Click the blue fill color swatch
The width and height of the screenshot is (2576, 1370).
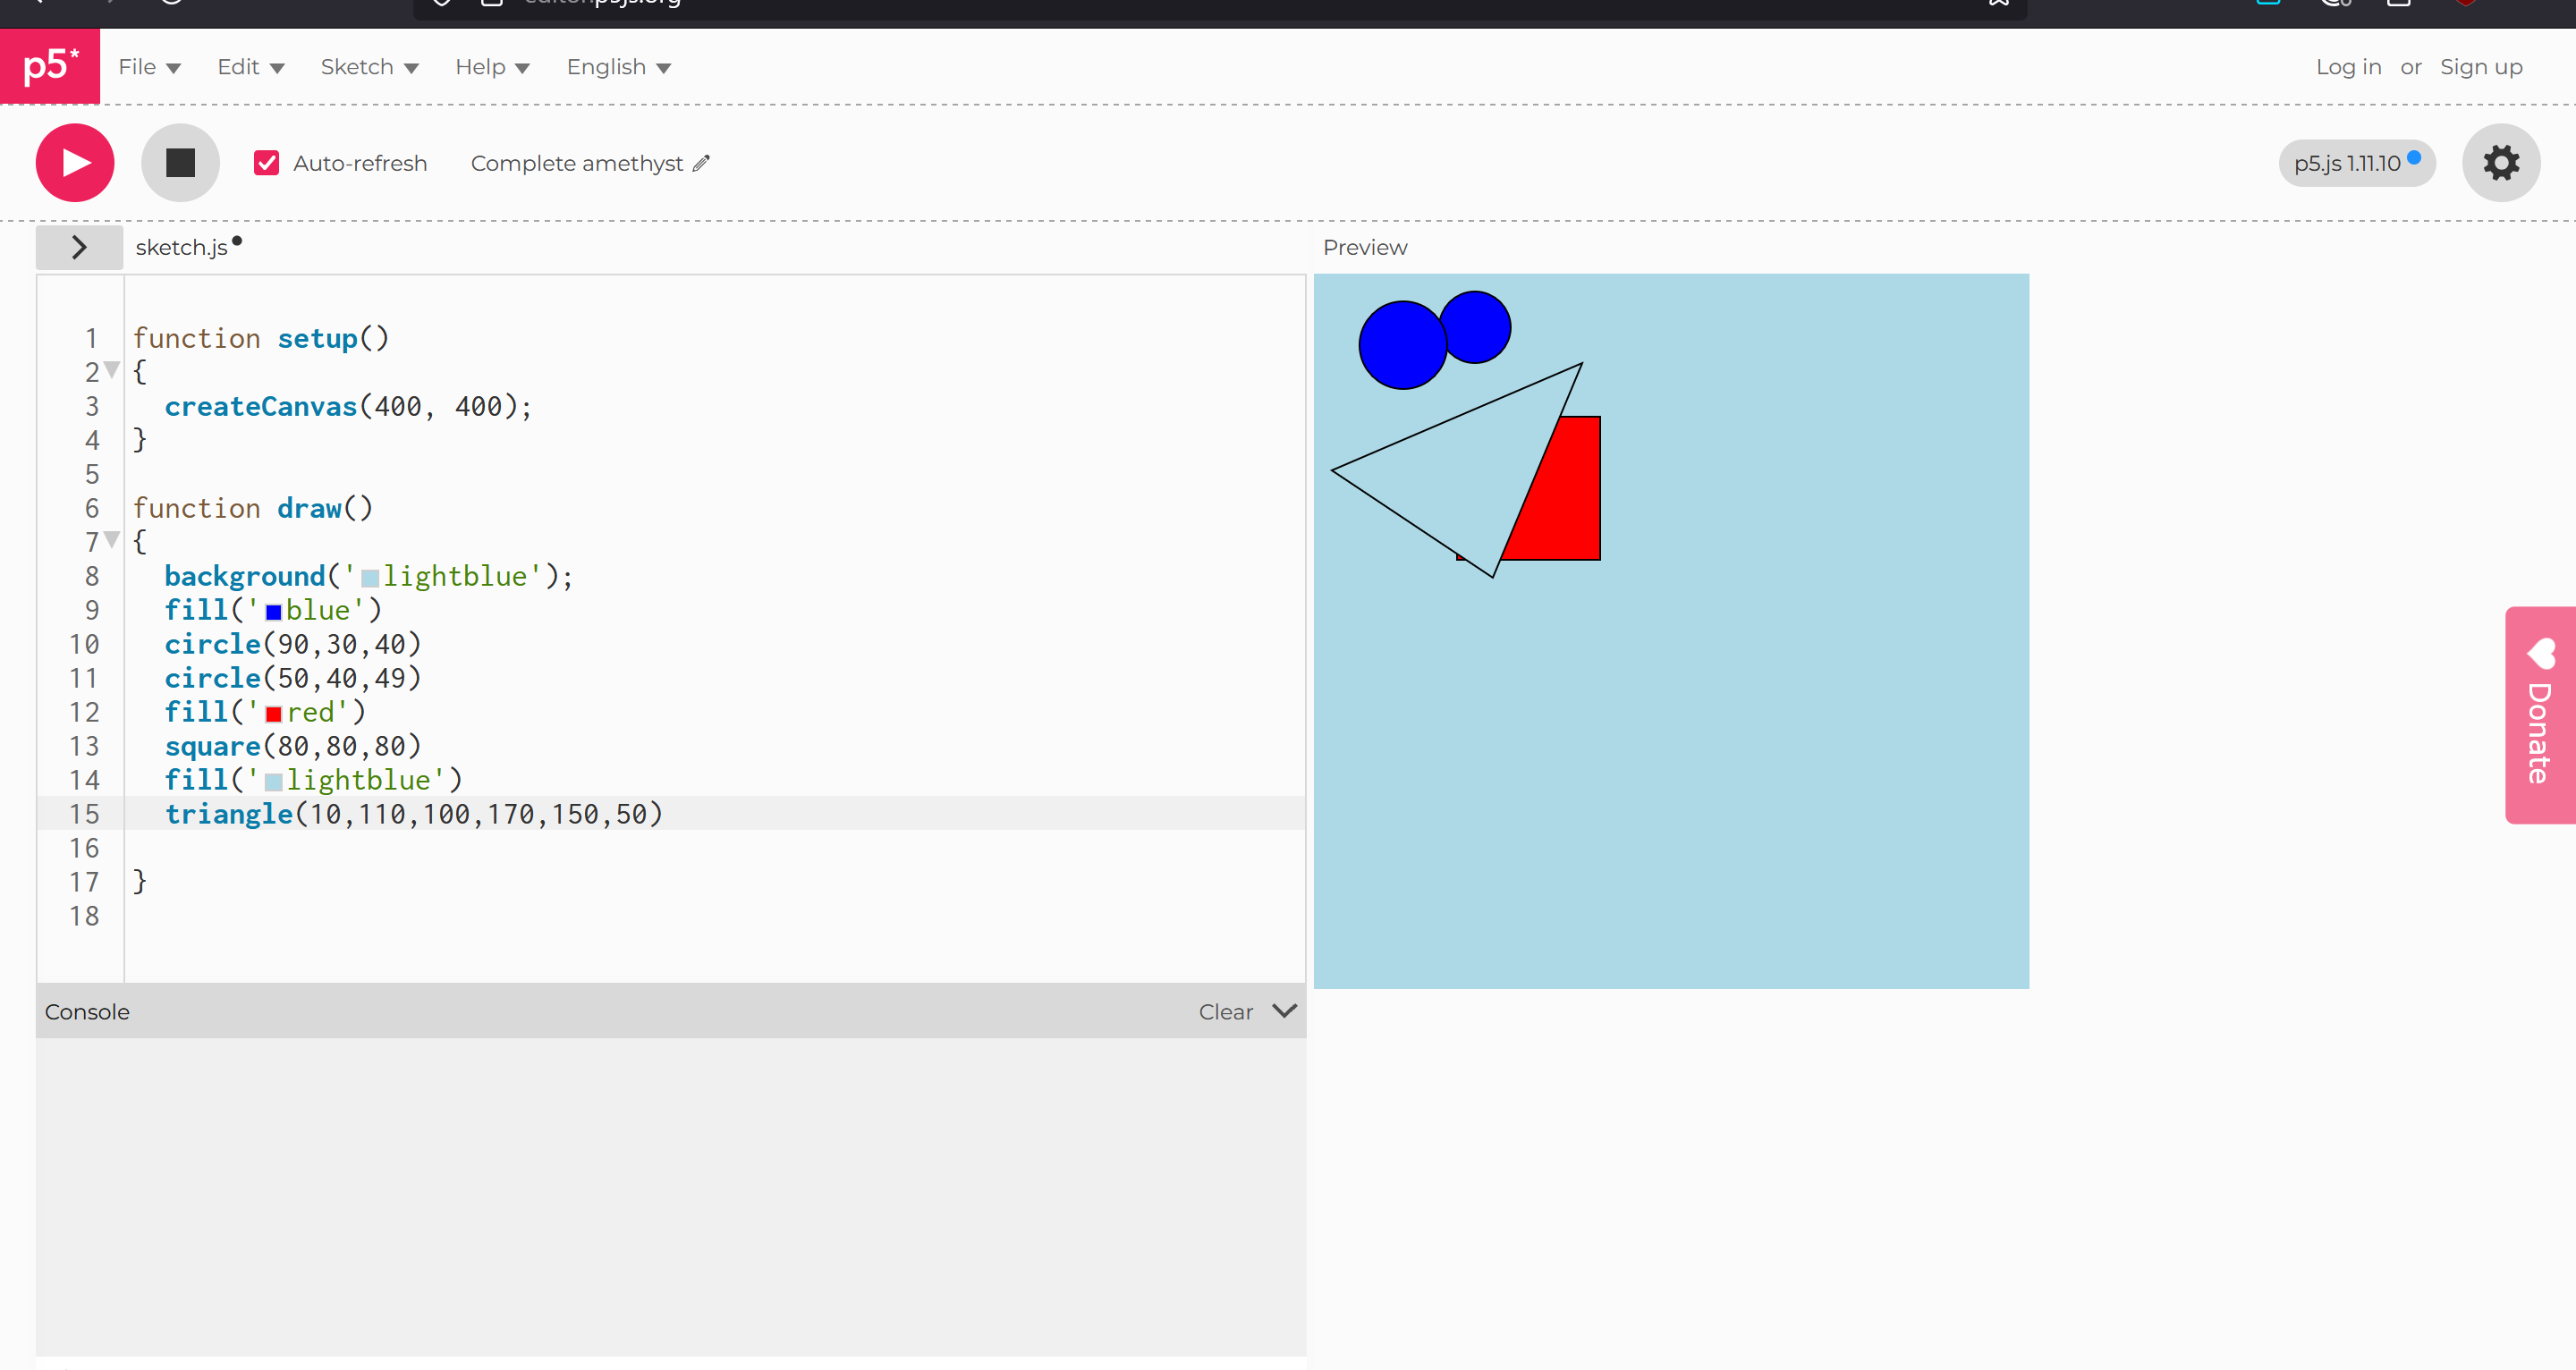273,612
